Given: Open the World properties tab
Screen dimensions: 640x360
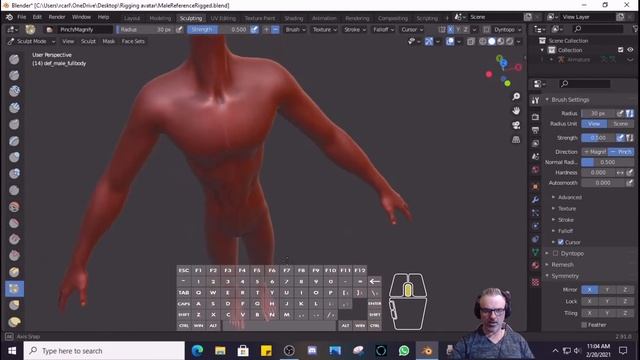Looking at the screenshot, I should (x=535, y=169).
